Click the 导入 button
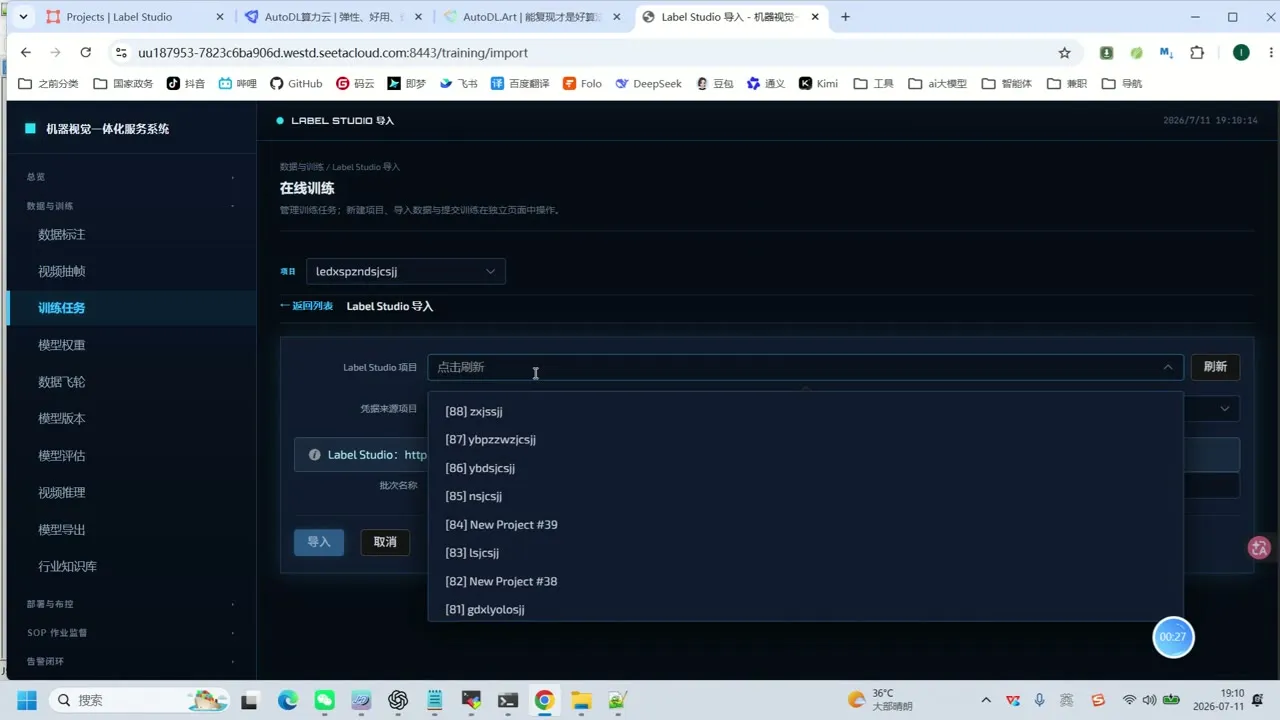 (319, 542)
